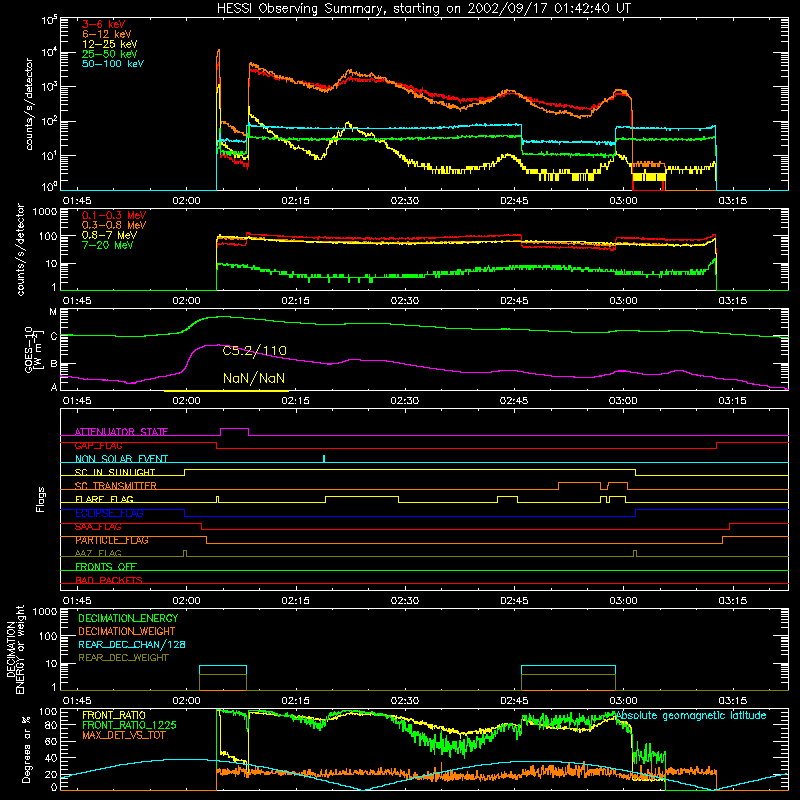800x800 pixels.
Task: Click the SC_TRANSMITTER flag label
Action: click(116, 486)
